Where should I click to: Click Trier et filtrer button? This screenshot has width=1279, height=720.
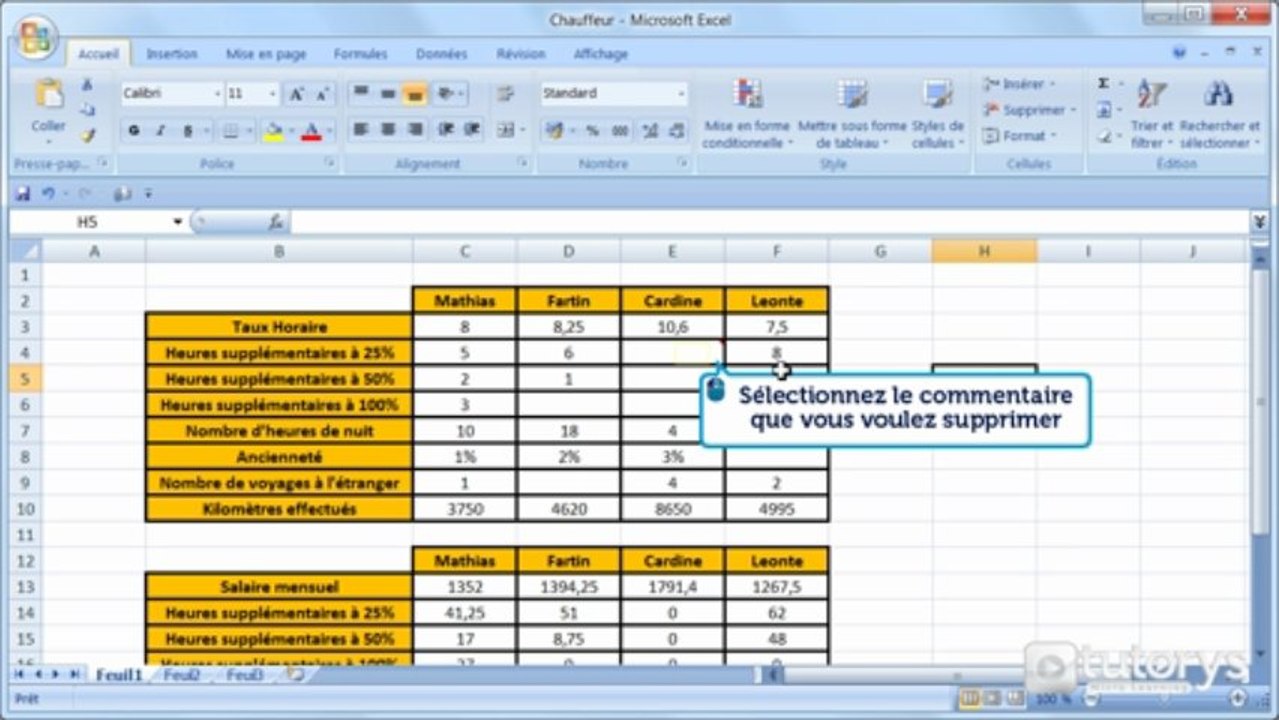click(x=1152, y=113)
